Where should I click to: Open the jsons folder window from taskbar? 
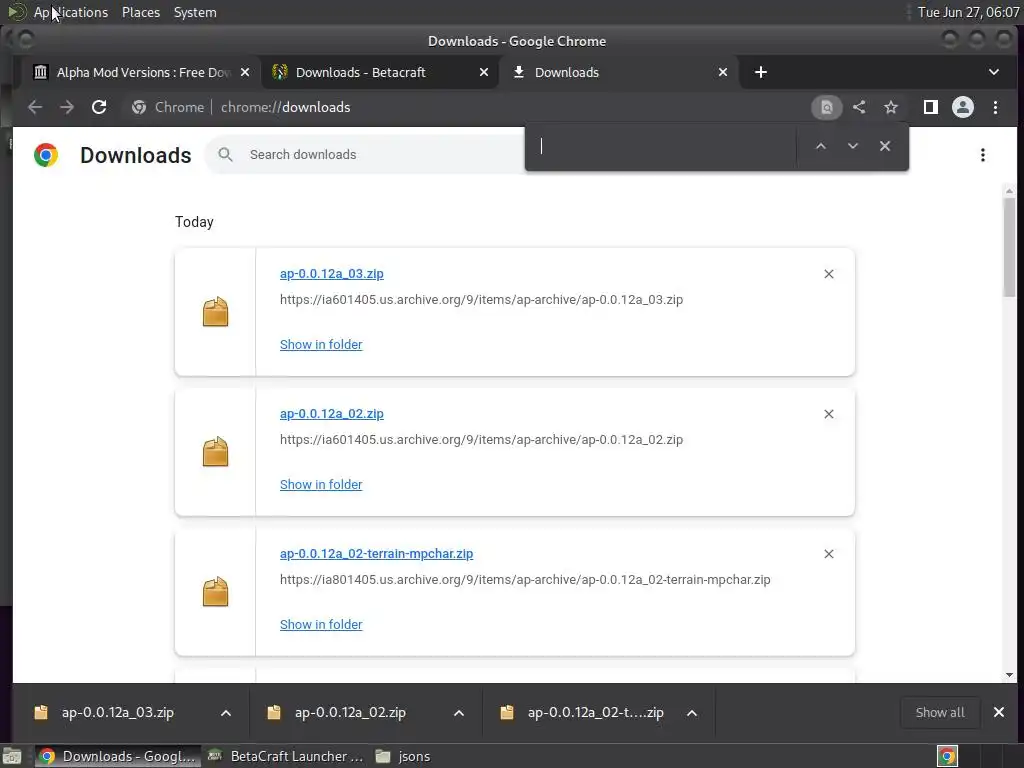tap(404, 756)
